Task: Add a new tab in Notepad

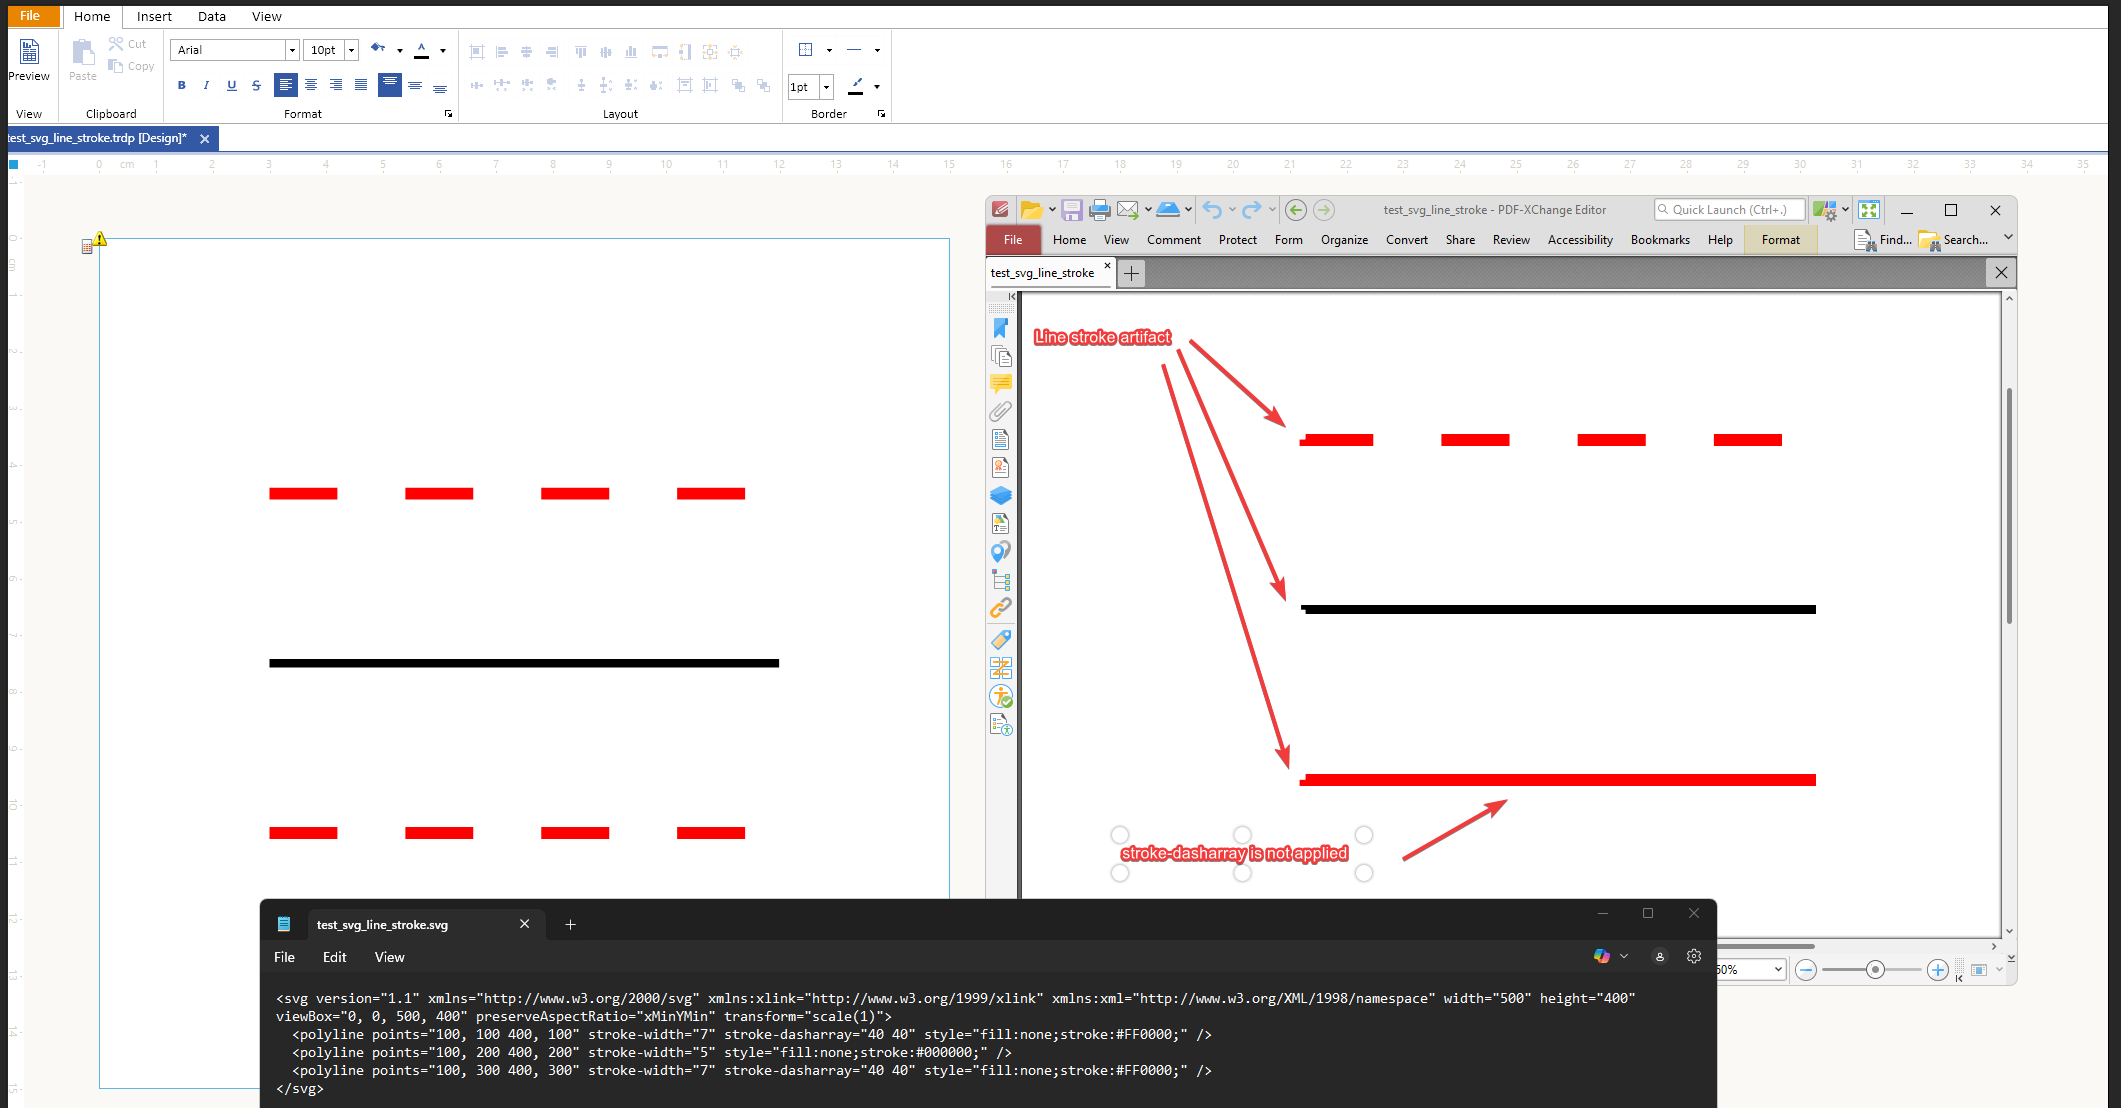Action: (x=570, y=925)
